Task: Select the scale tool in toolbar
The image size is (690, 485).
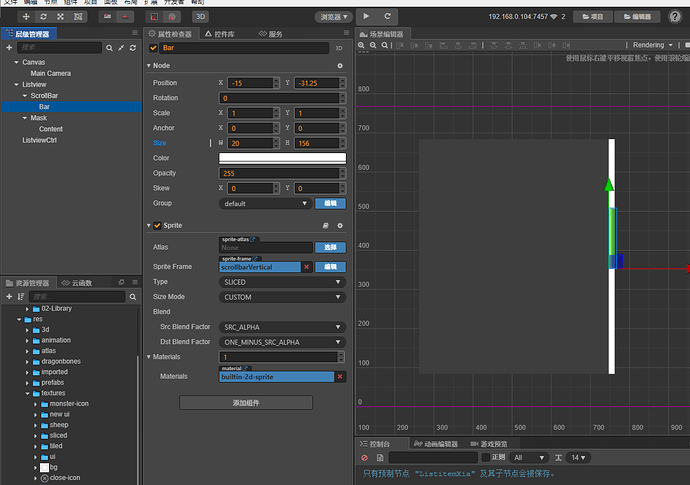Action: [62, 17]
